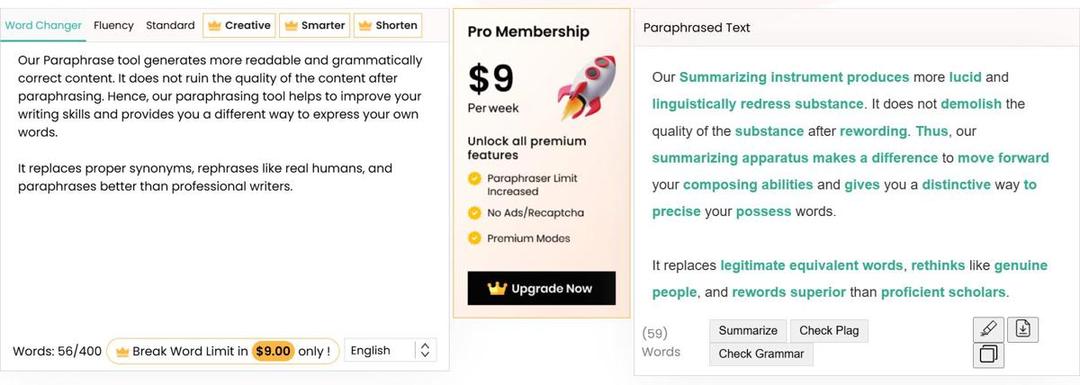This screenshot has width=1080, height=385.
Task: Click Break Word Limit in $9.00 offer
Action: (x=222, y=351)
